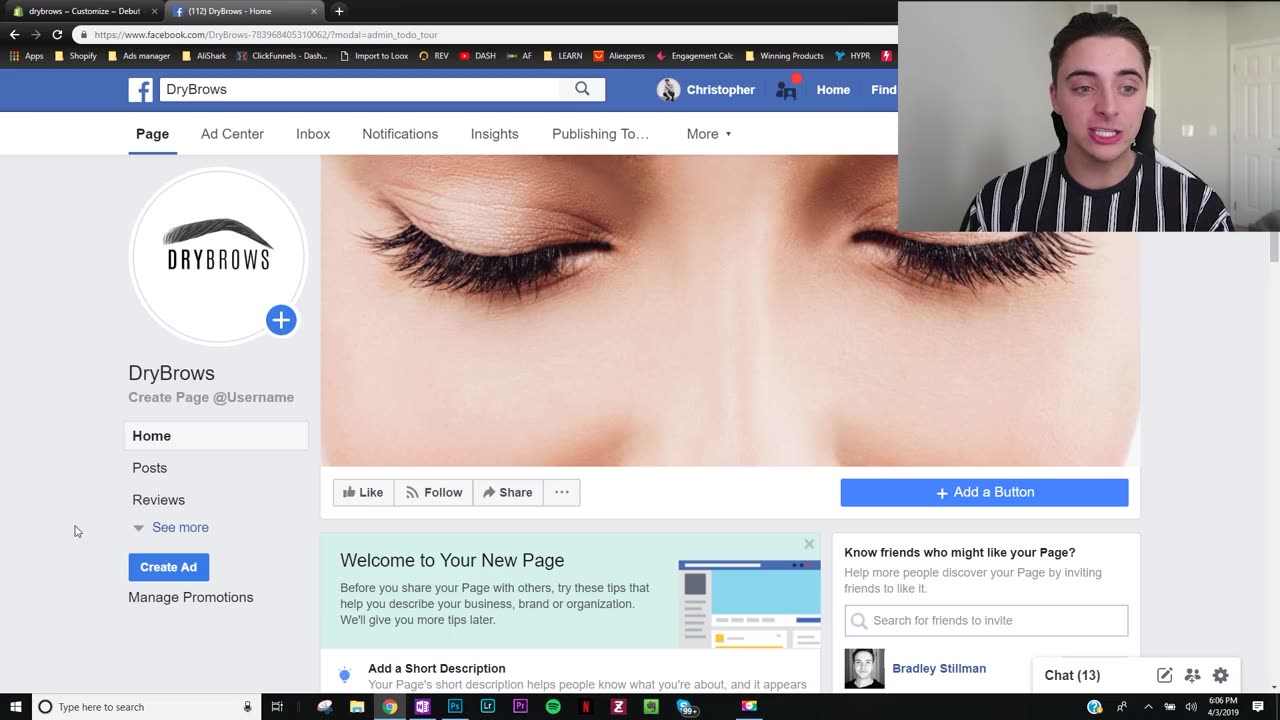Open a new browser tab with plus
Viewport: 1280px width, 720px height.
(x=339, y=11)
